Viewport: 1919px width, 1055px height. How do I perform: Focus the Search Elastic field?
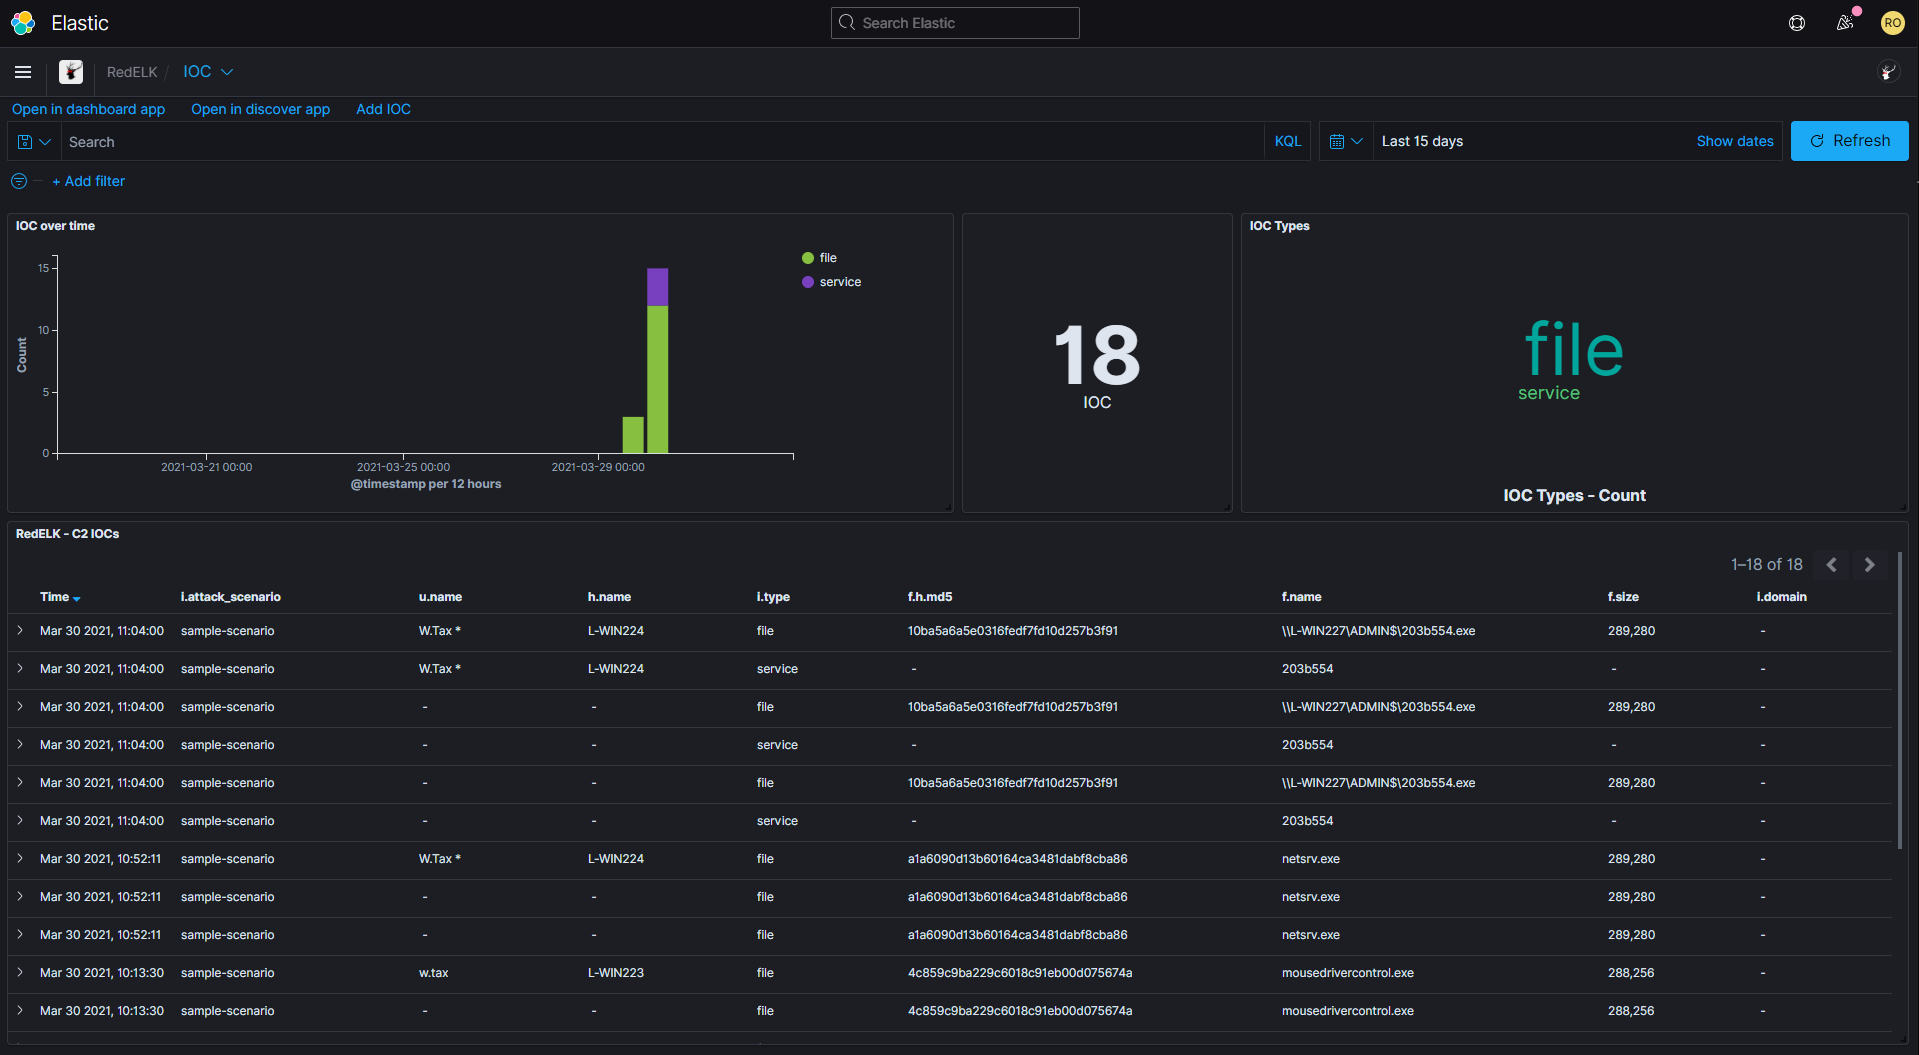tap(955, 23)
